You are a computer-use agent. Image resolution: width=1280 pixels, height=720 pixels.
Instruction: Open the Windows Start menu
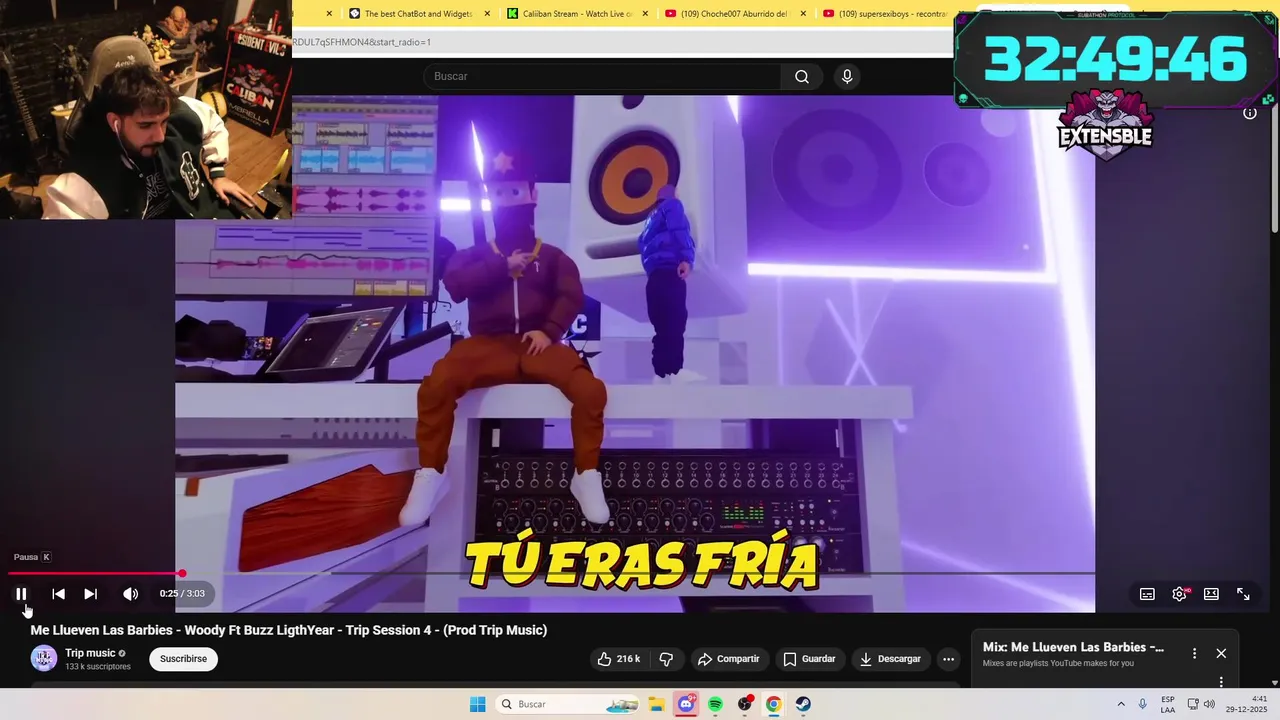point(478,704)
